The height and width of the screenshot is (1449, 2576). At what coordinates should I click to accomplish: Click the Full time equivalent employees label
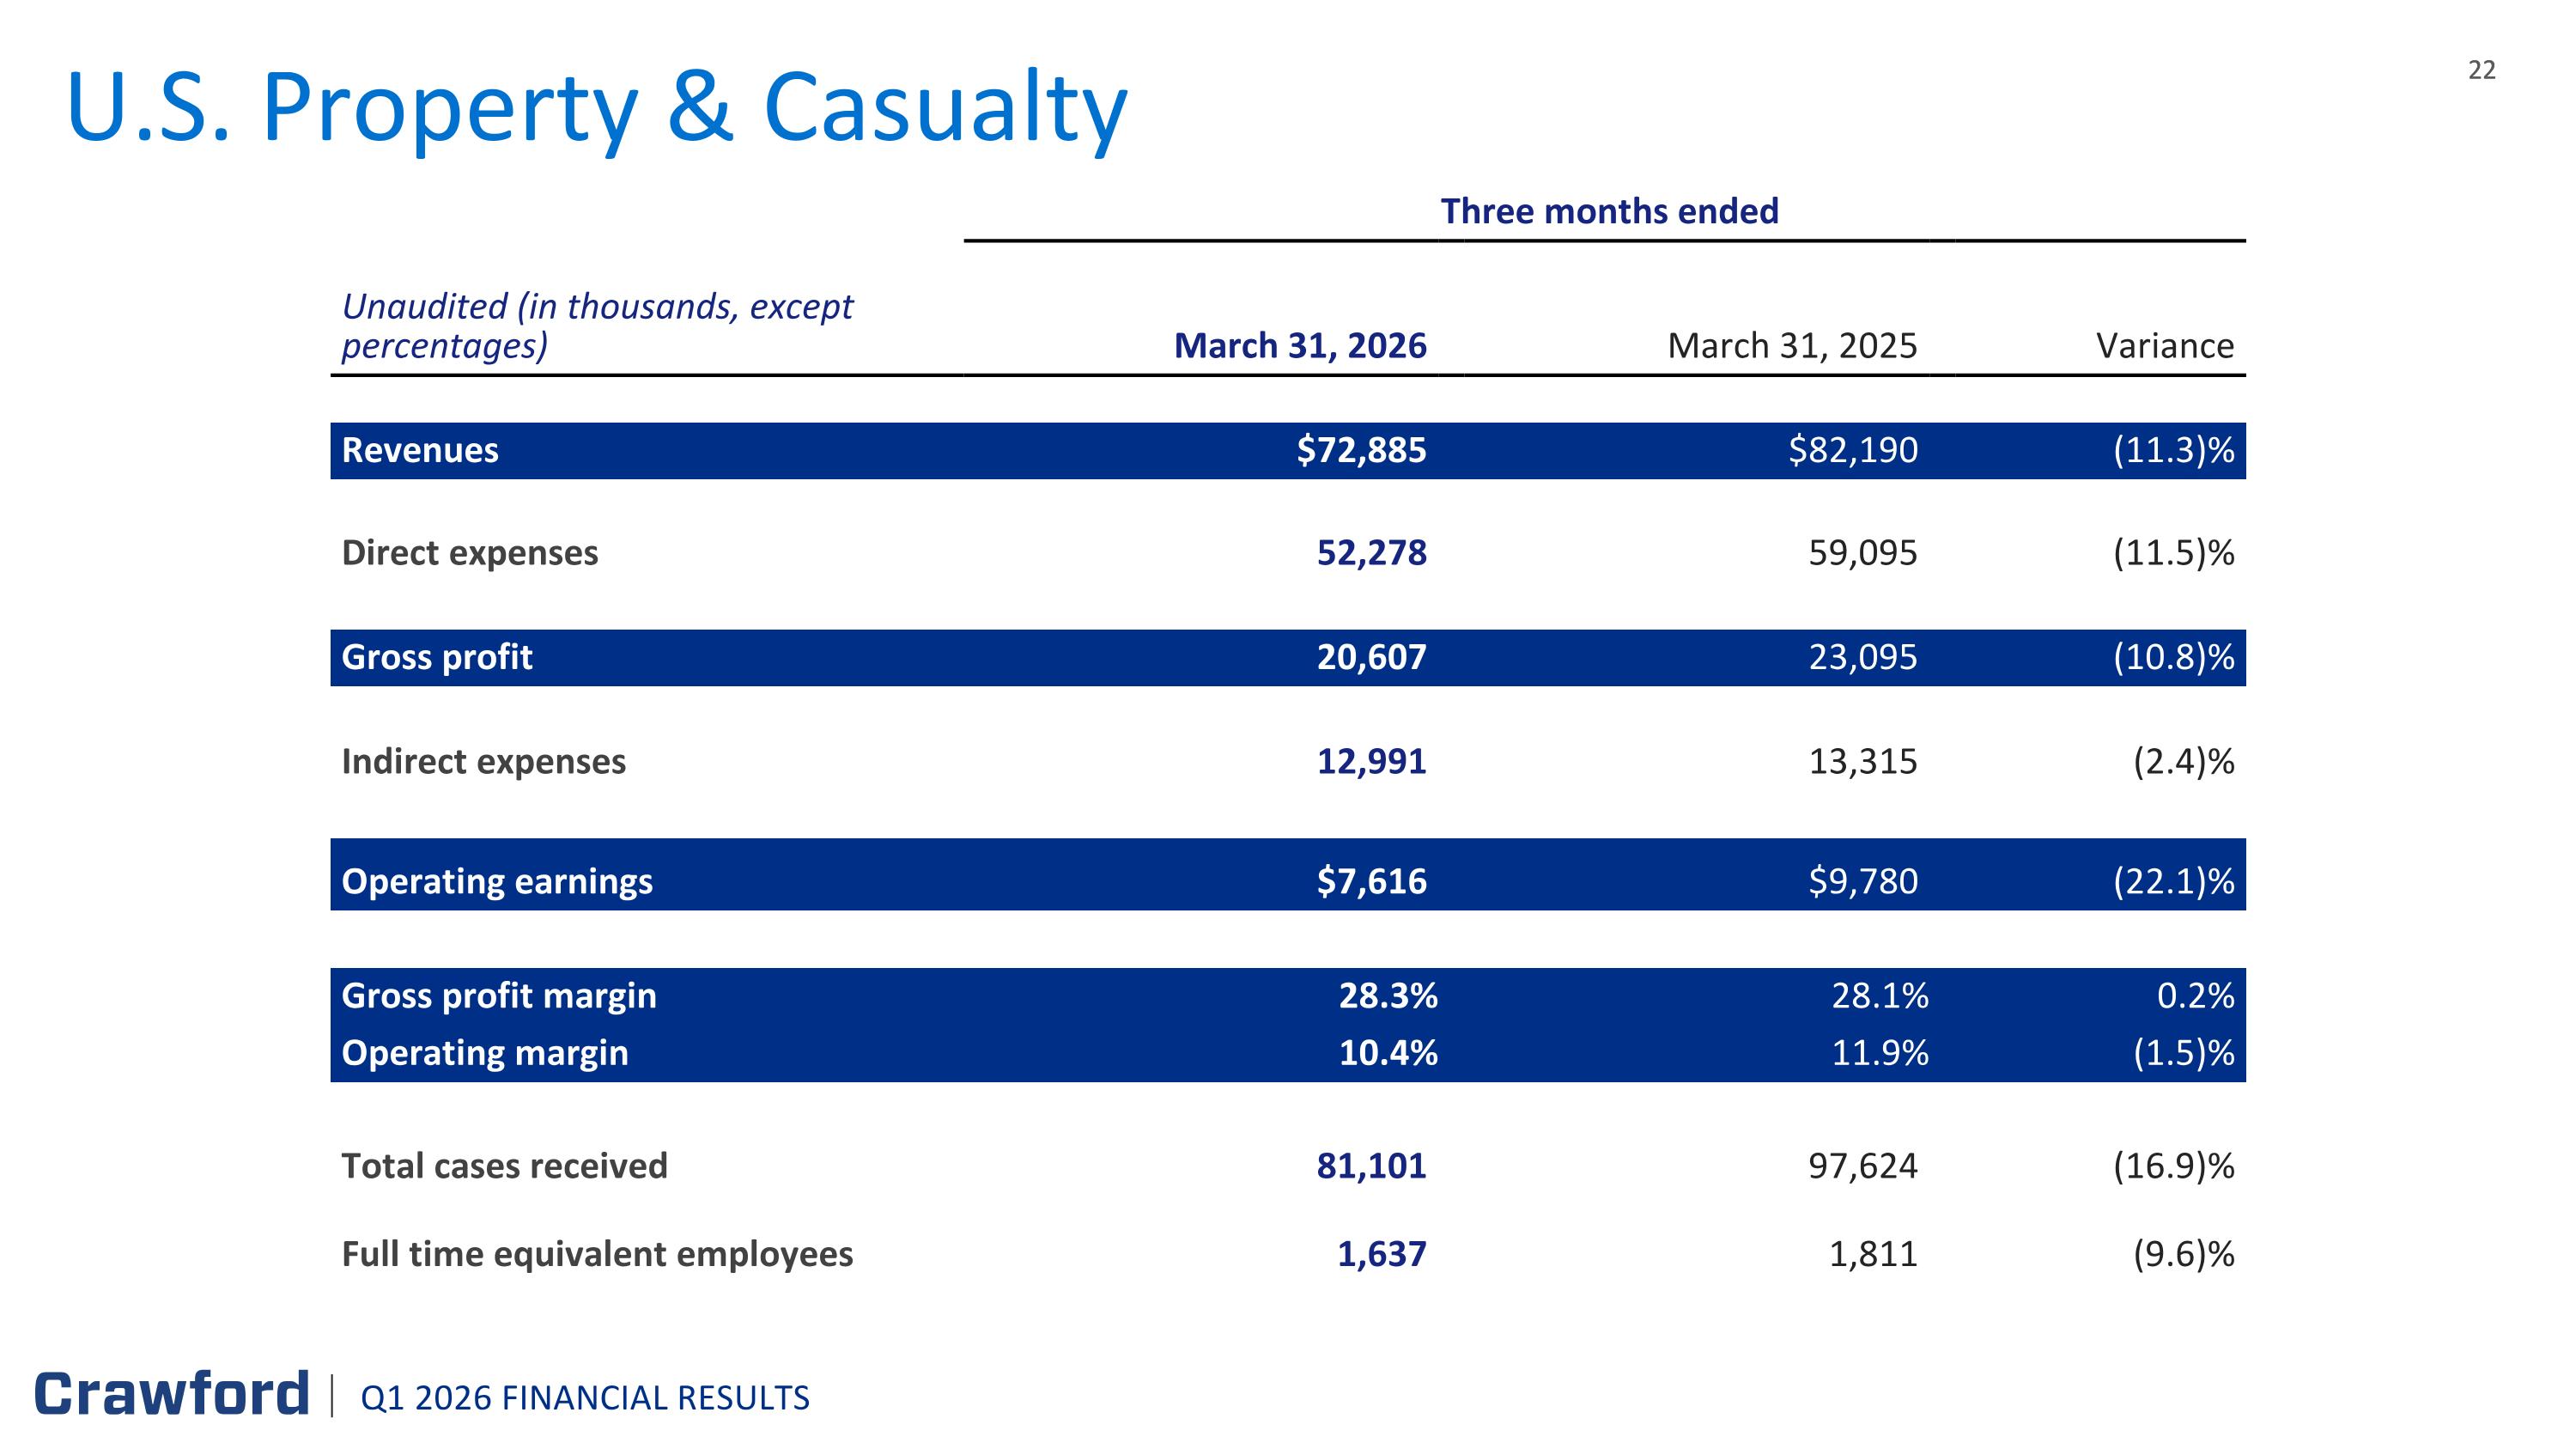coord(597,1254)
